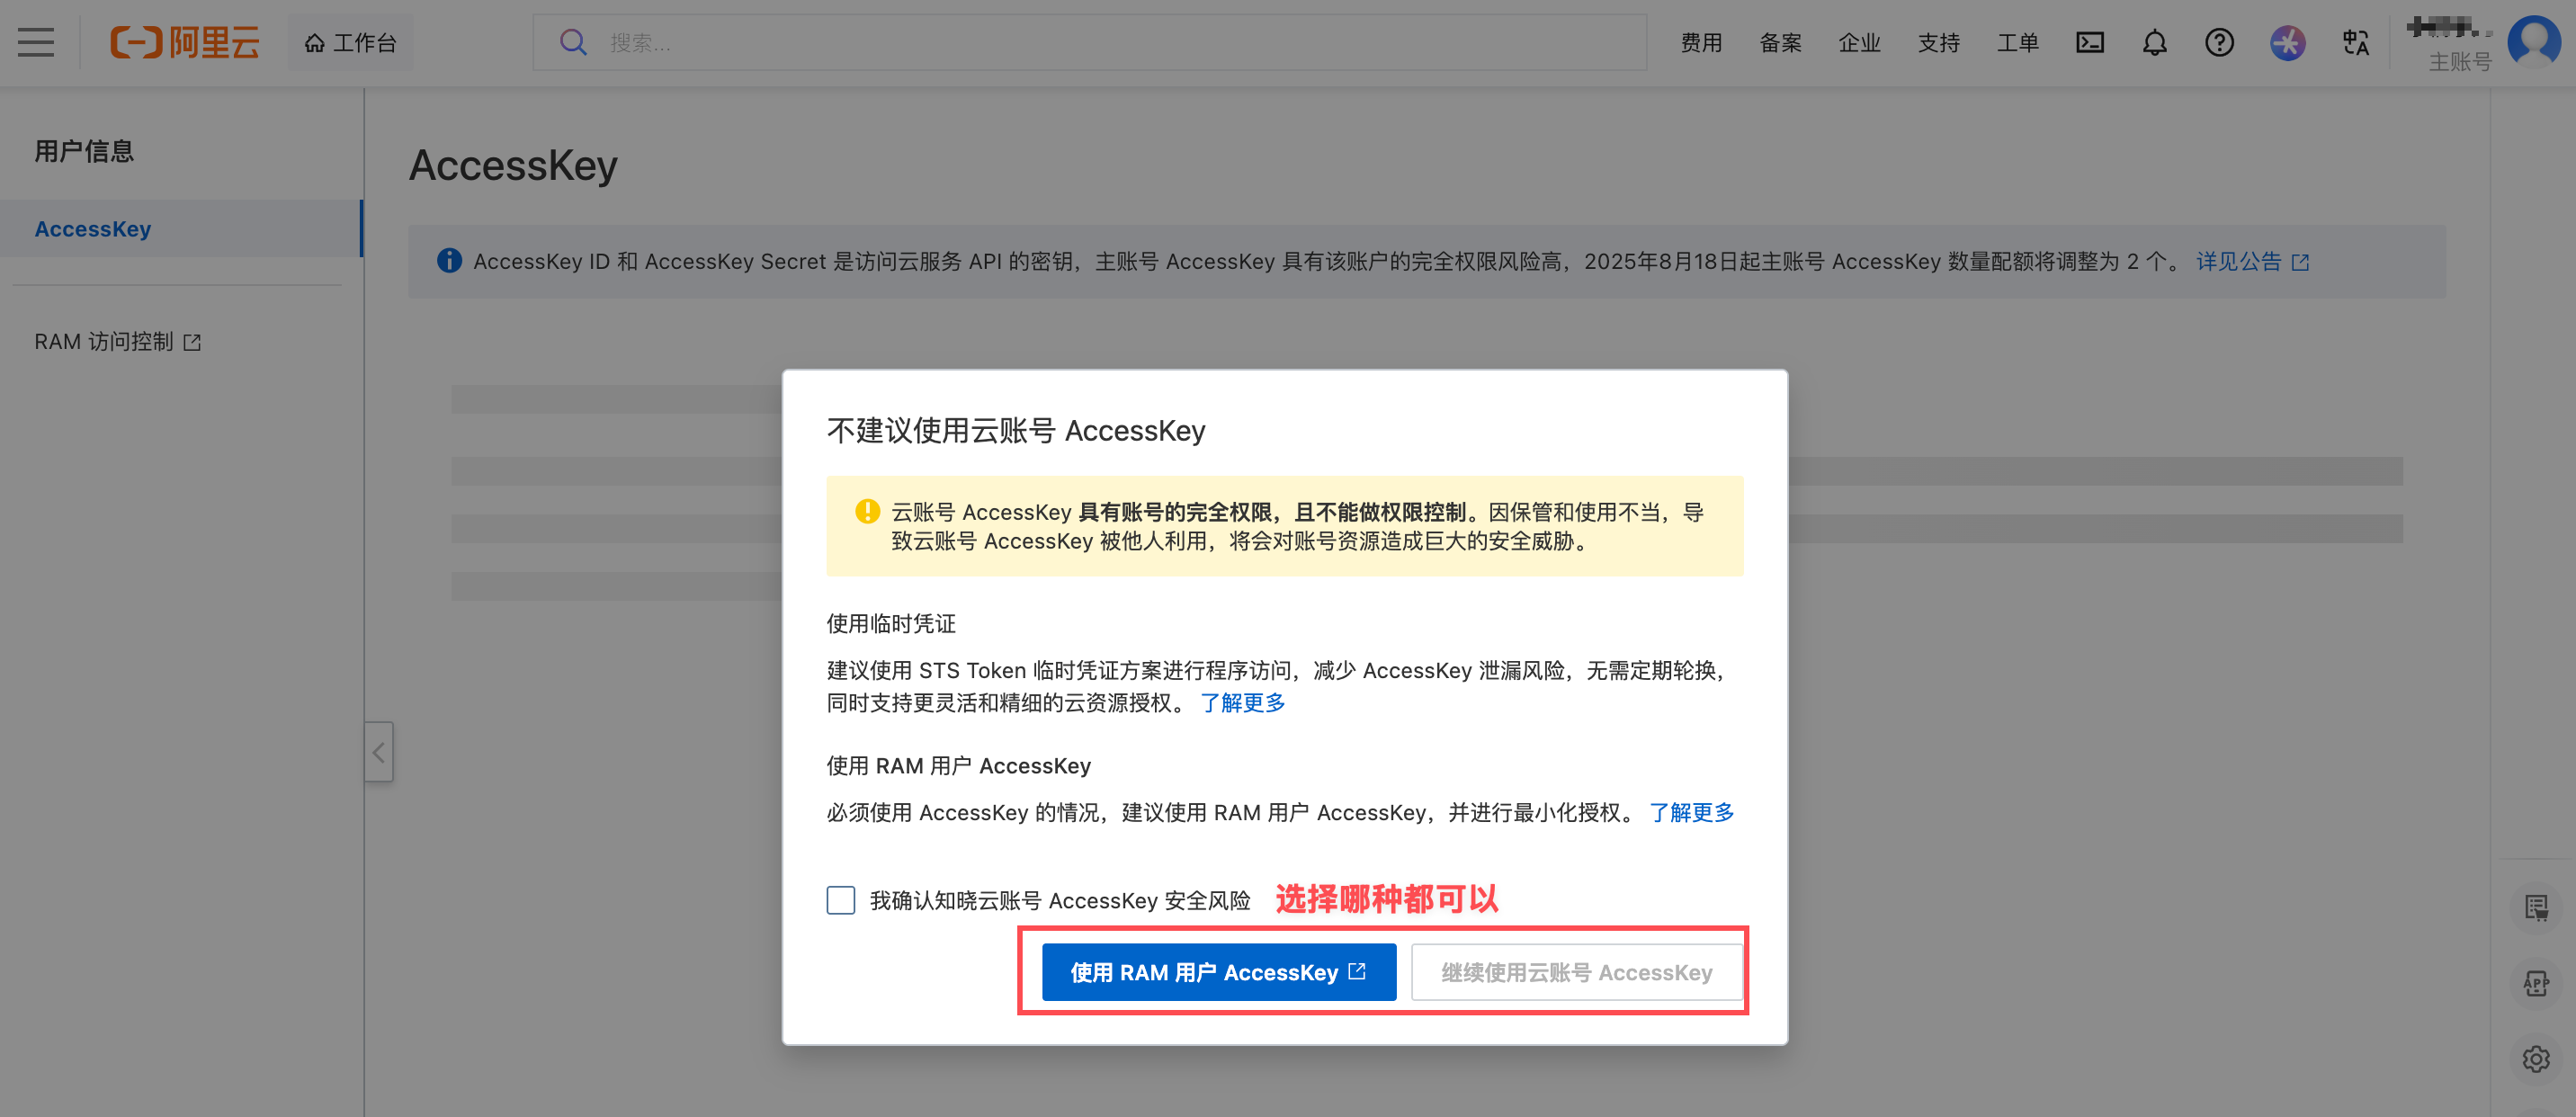
Task: Open the hamburger navigation menu
Action: pos(36,42)
